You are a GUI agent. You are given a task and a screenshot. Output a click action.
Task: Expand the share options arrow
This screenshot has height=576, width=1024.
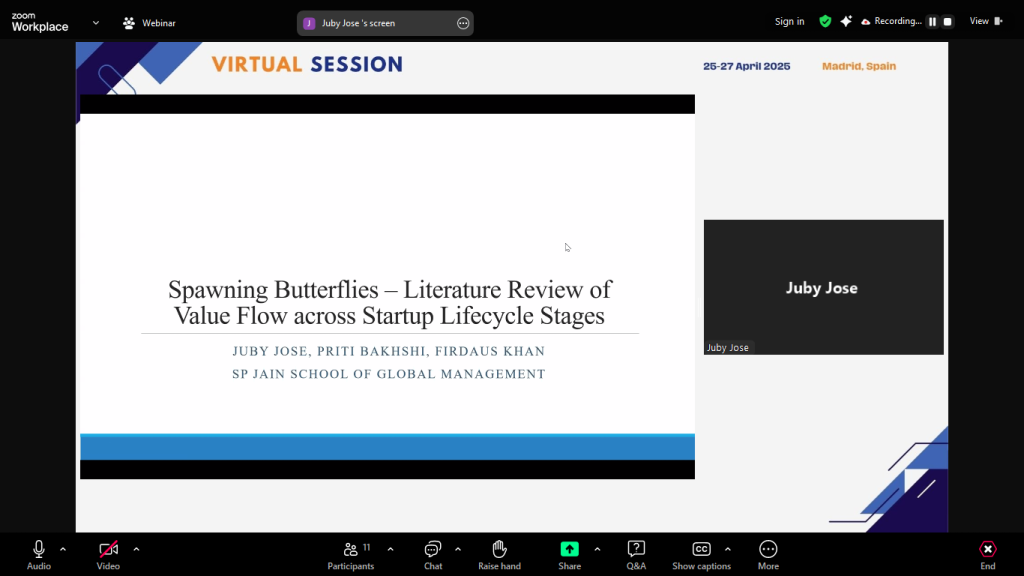coord(597,549)
